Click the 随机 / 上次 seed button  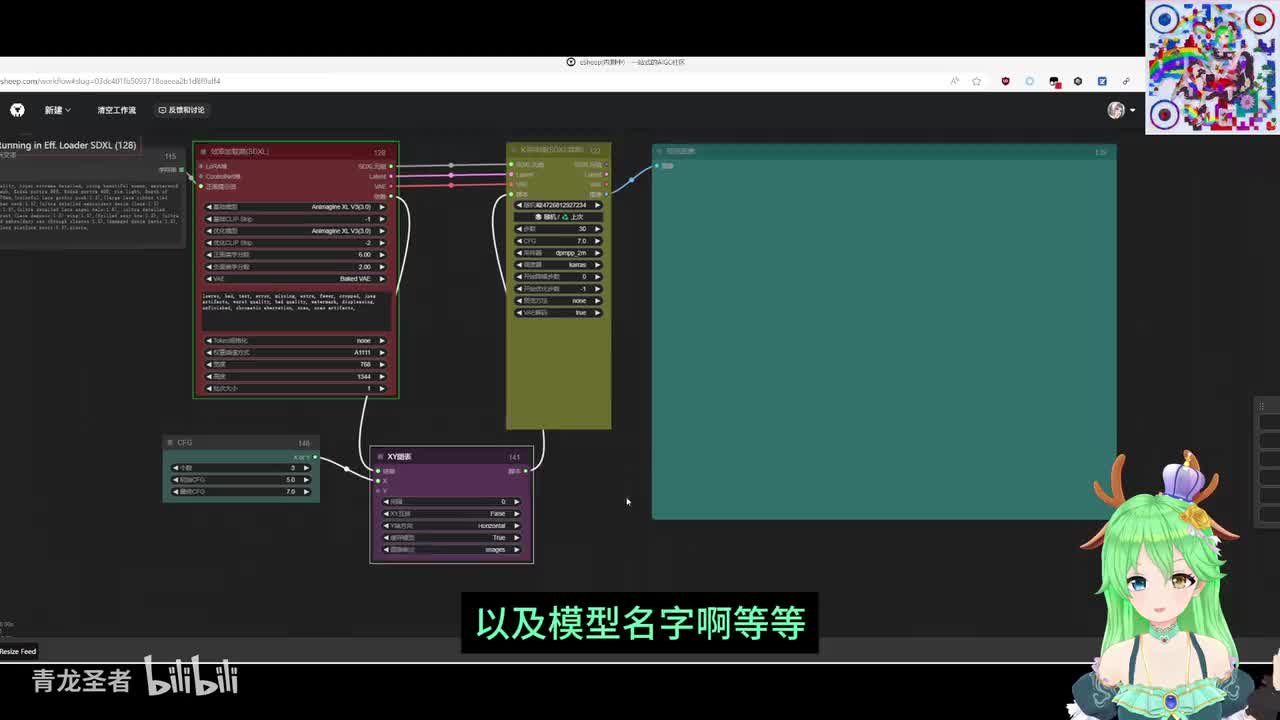tap(559, 217)
